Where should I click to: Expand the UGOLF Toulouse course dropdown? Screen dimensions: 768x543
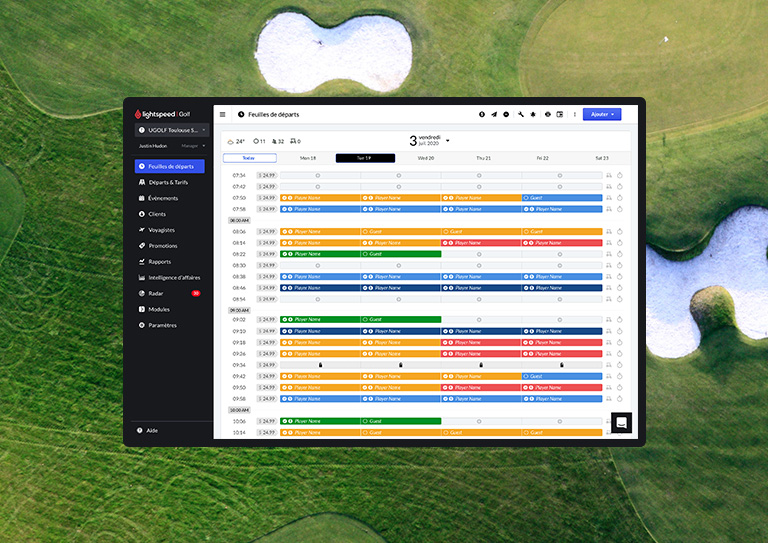point(204,130)
